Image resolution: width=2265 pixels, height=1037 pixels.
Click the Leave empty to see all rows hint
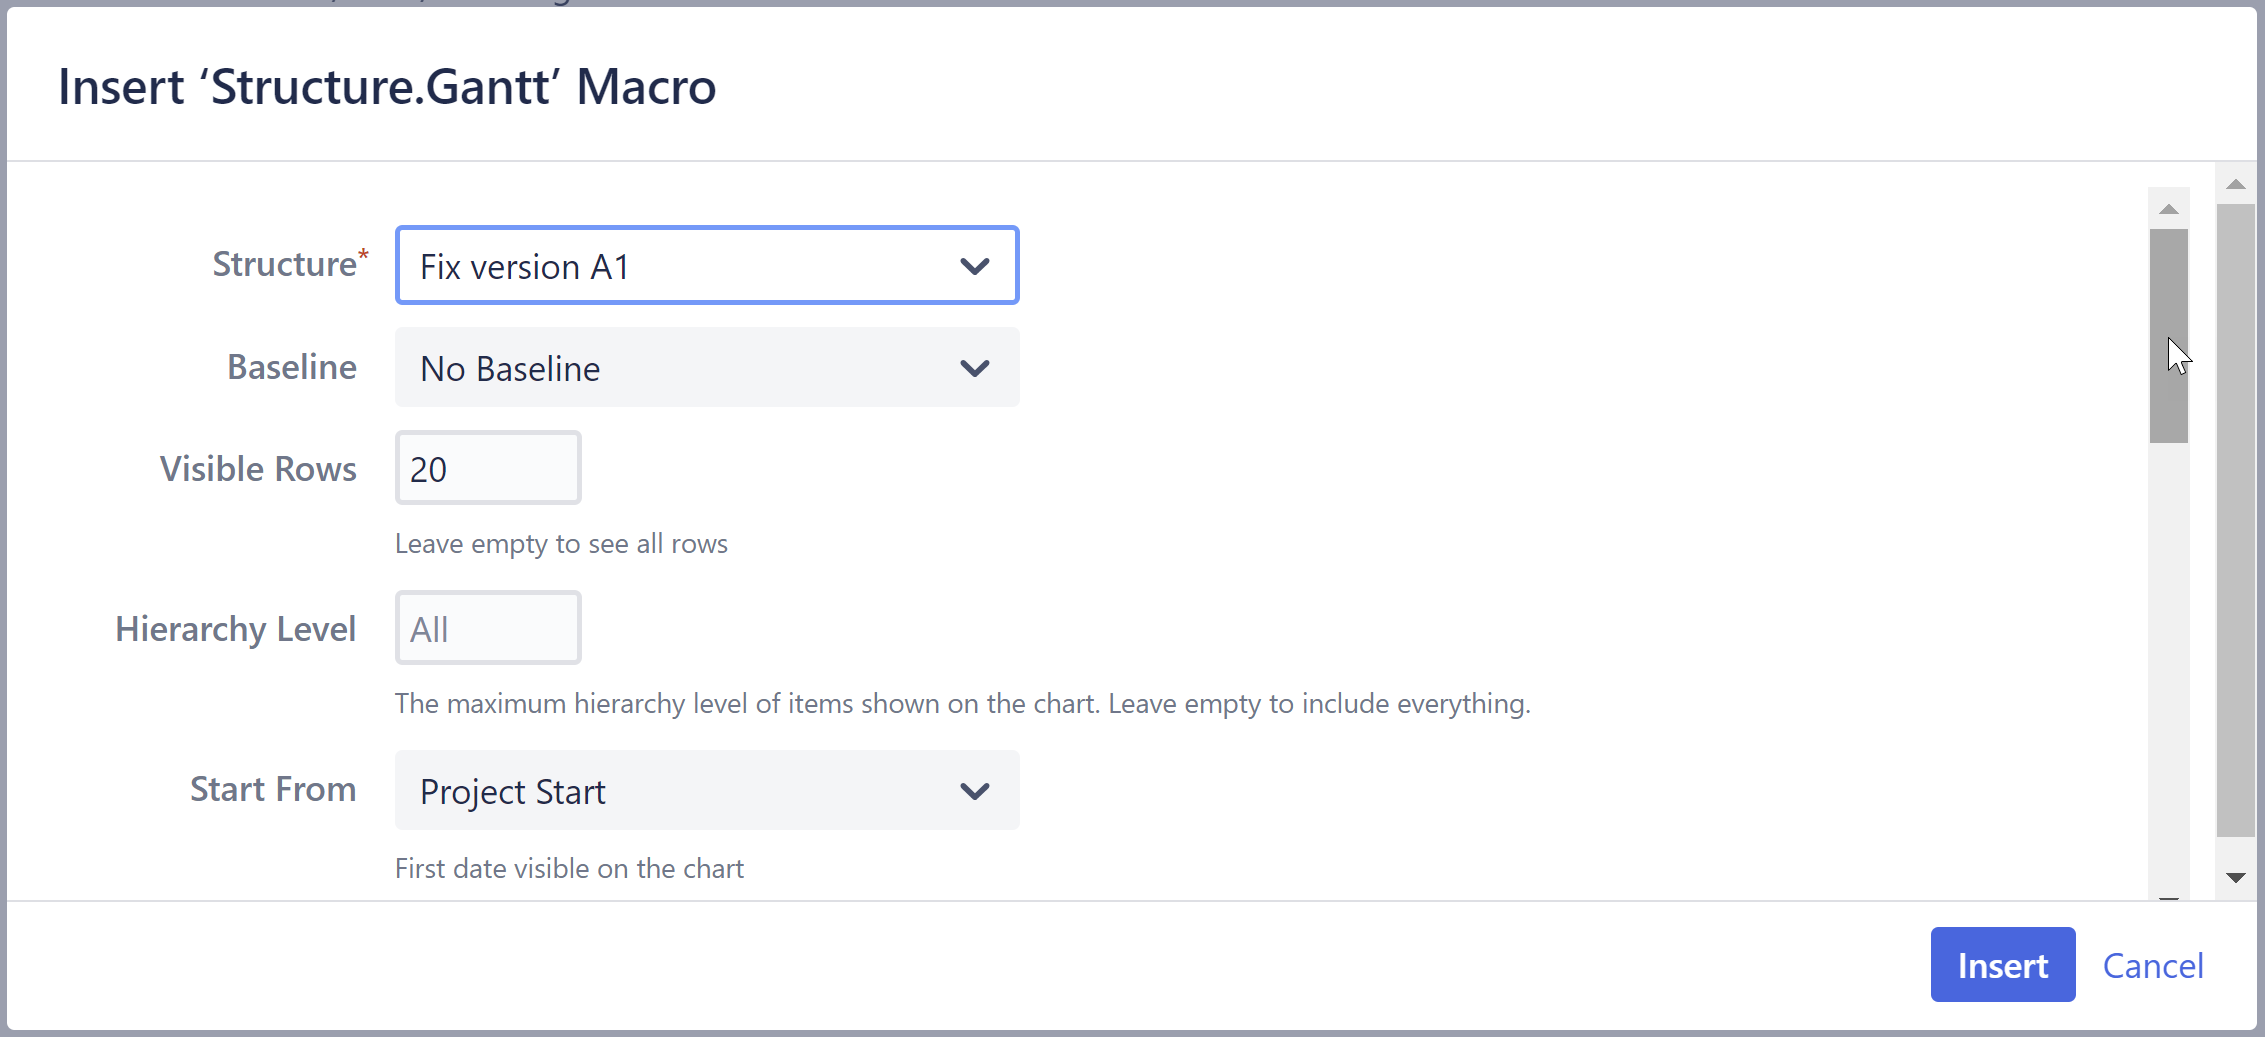tap(561, 543)
